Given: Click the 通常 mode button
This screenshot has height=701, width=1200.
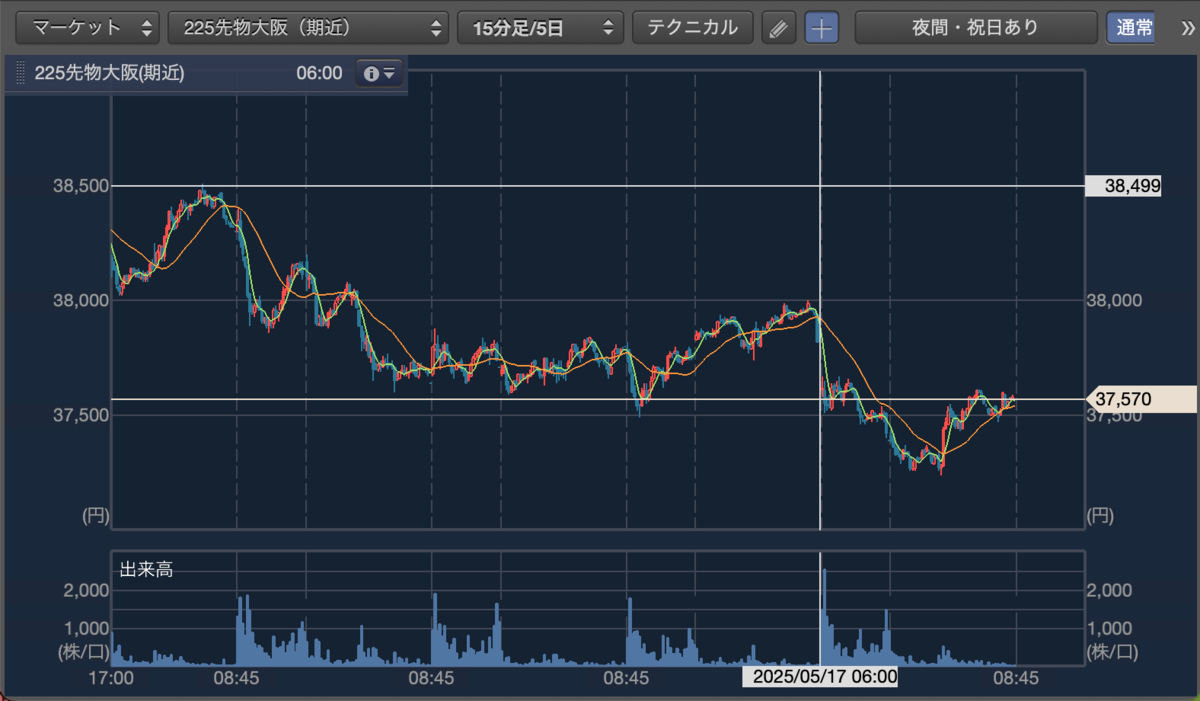Looking at the screenshot, I should 1130,28.
